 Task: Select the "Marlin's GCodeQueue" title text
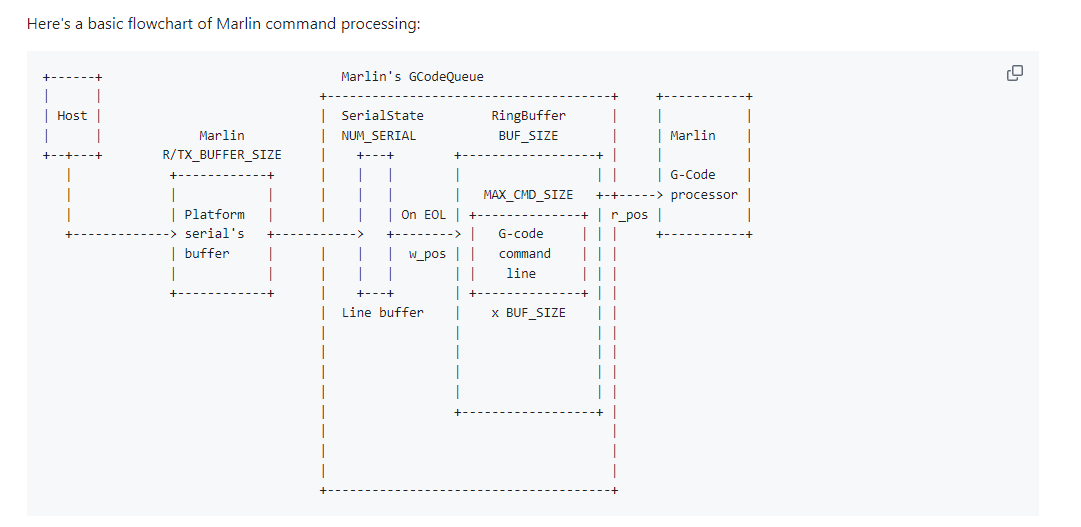click(x=412, y=76)
